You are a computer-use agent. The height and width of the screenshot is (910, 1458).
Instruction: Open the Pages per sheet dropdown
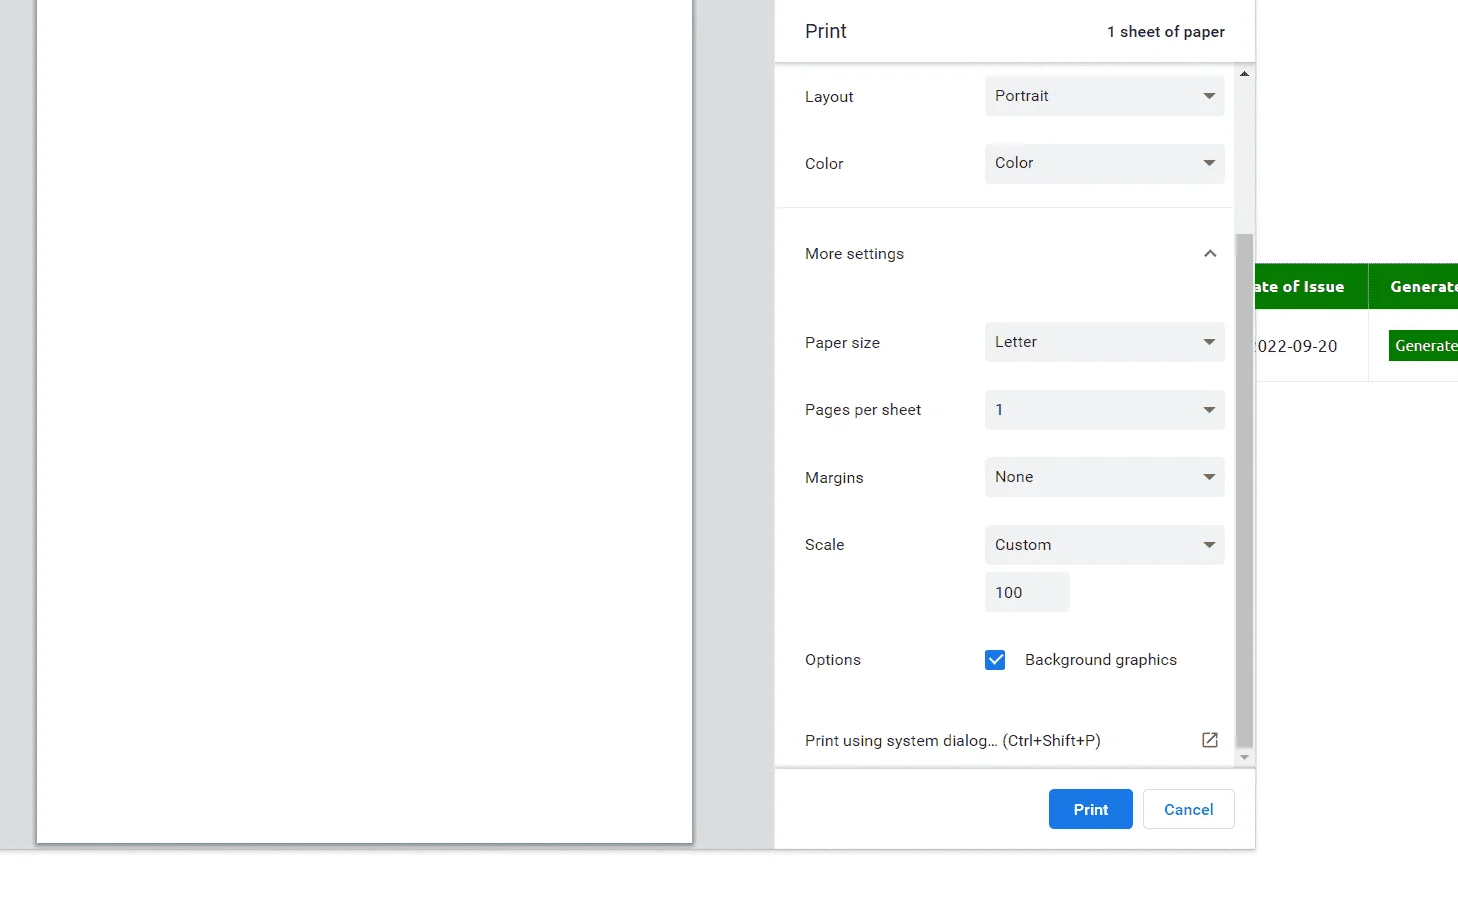click(x=1104, y=410)
